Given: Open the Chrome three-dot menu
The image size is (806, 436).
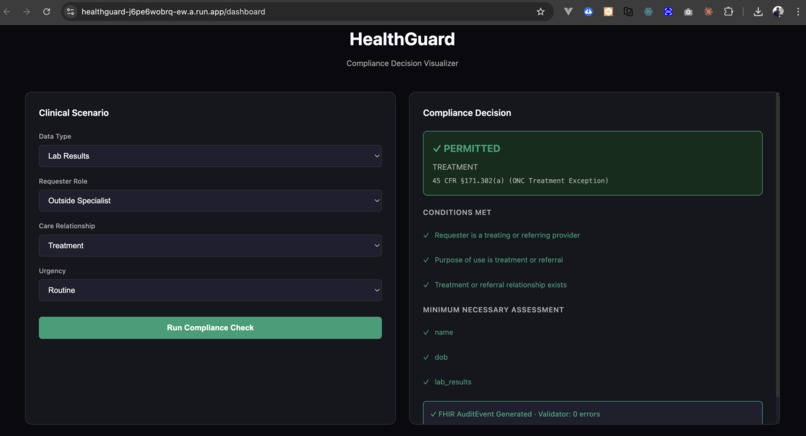Looking at the screenshot, I should coord(798,11).
